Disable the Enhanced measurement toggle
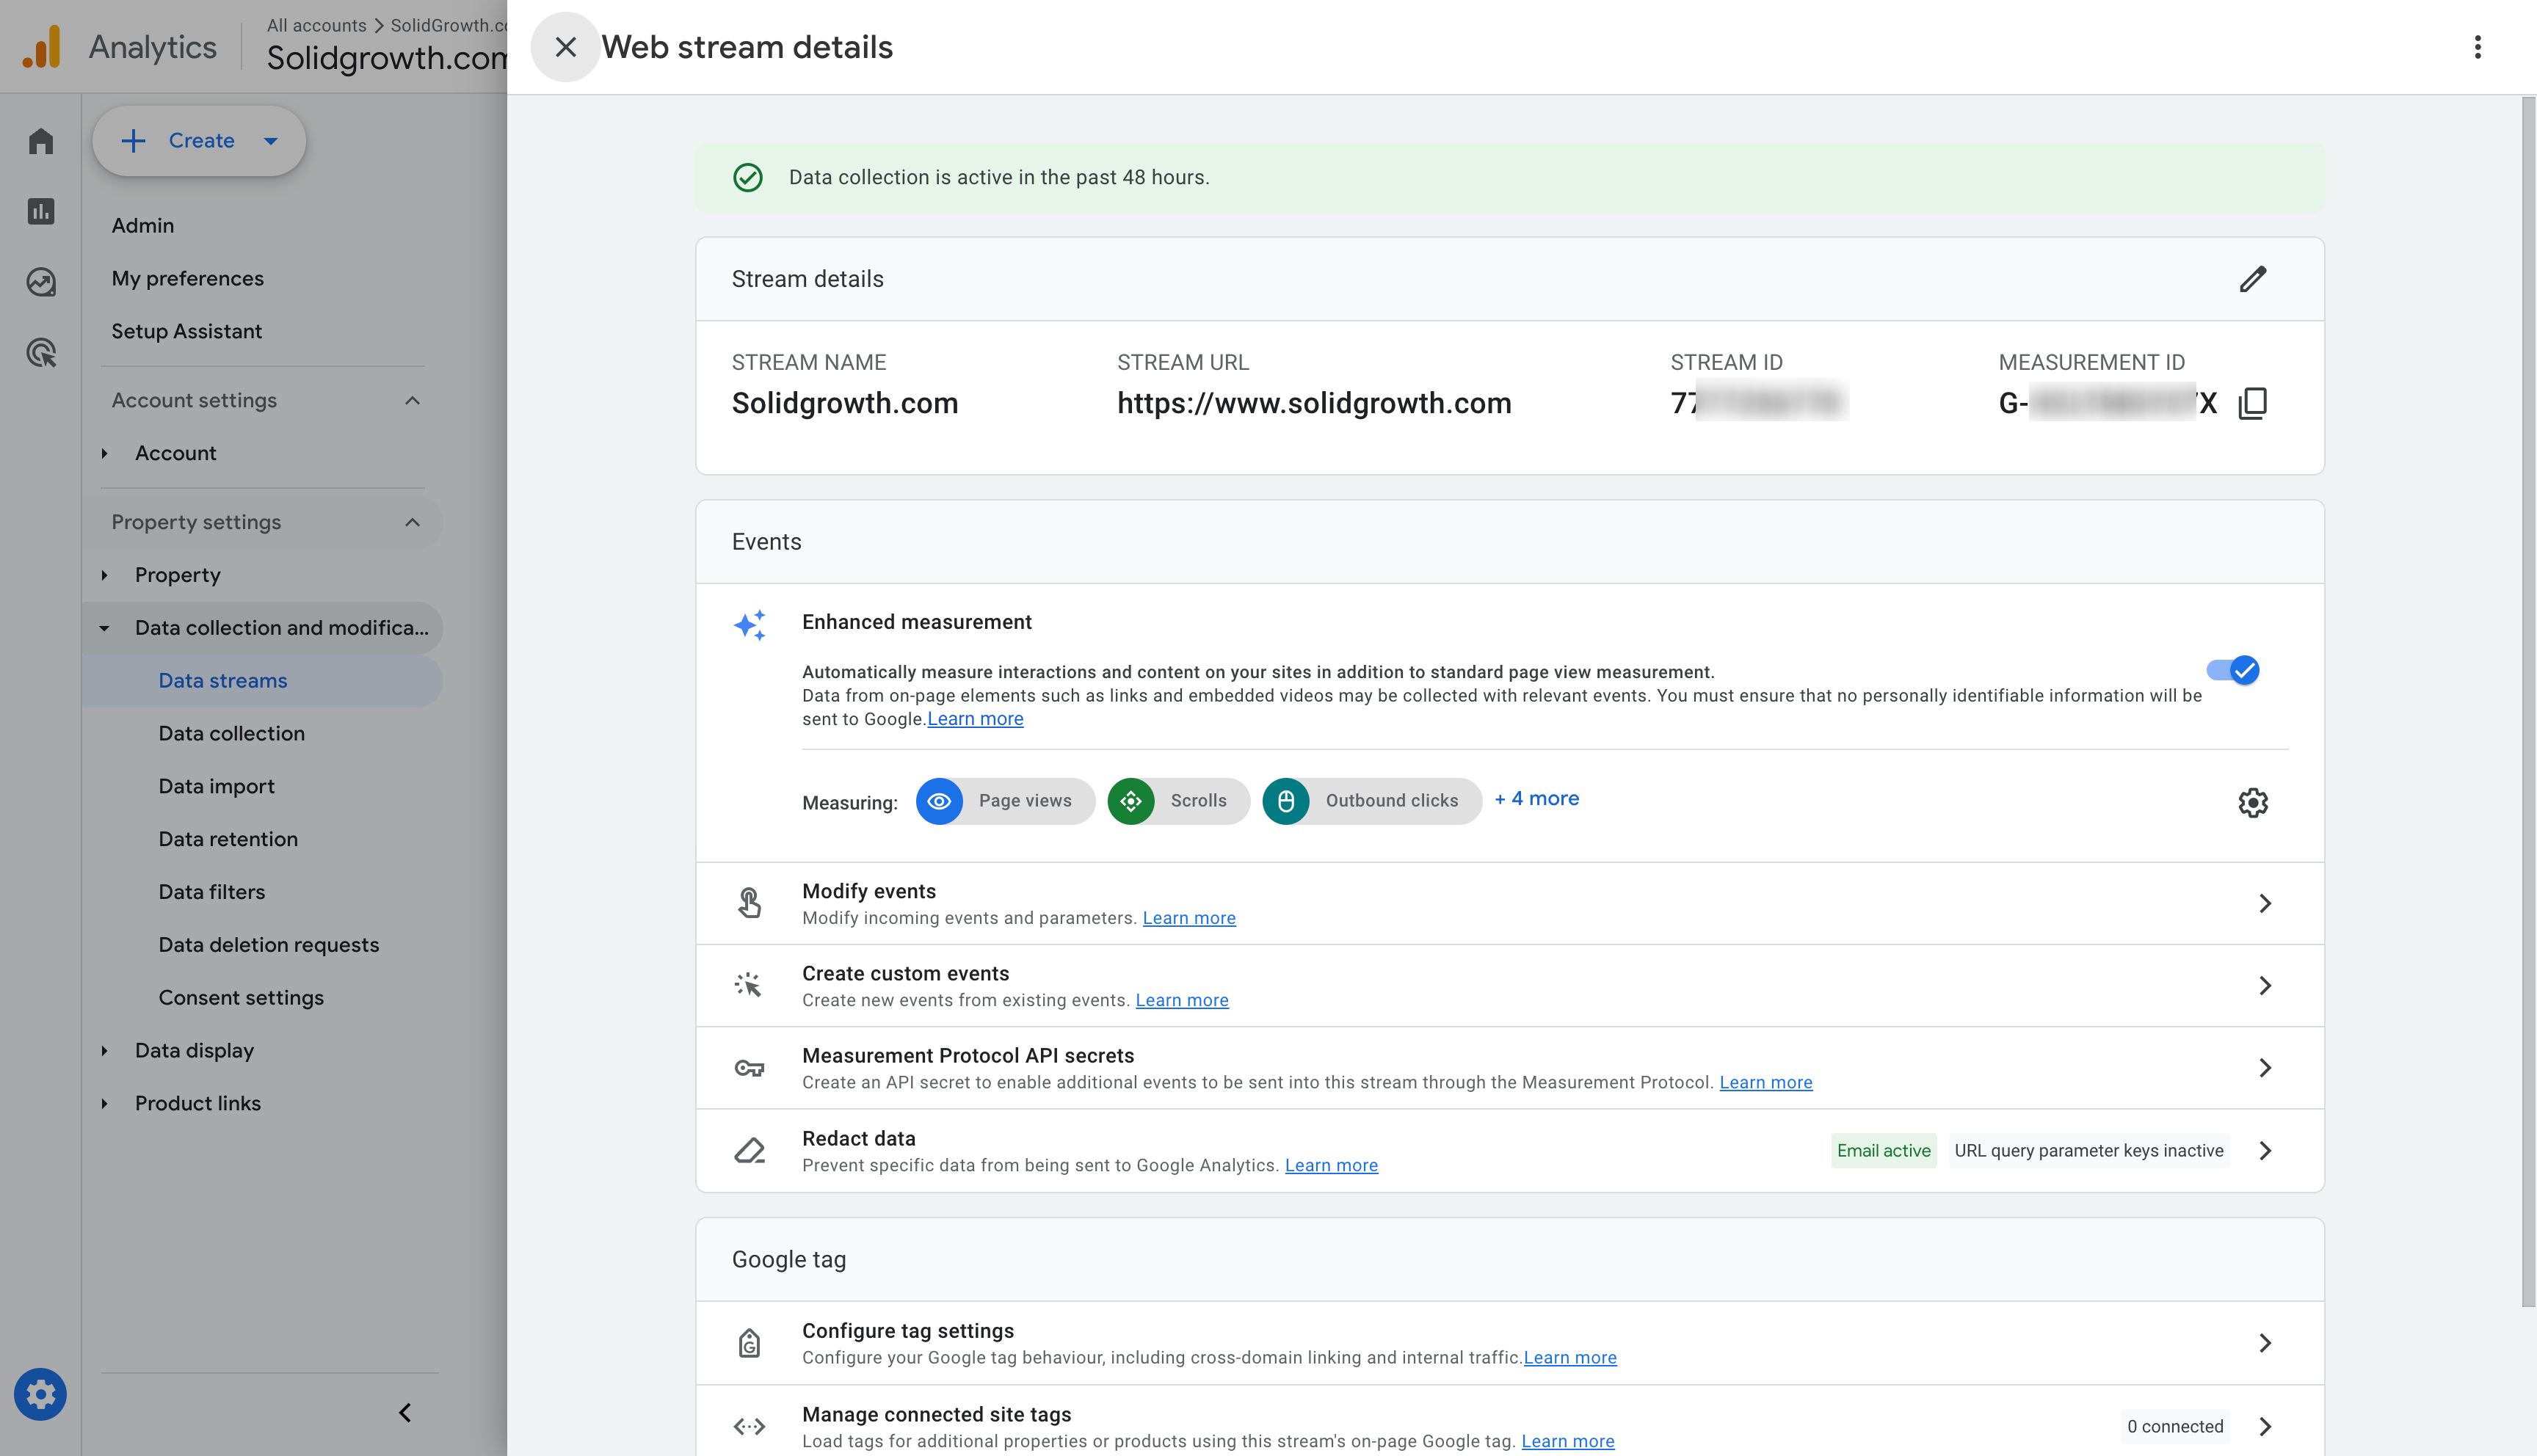This screenshot has height=1456, width=2537. pyautogui.click(x=2233, y=670)
